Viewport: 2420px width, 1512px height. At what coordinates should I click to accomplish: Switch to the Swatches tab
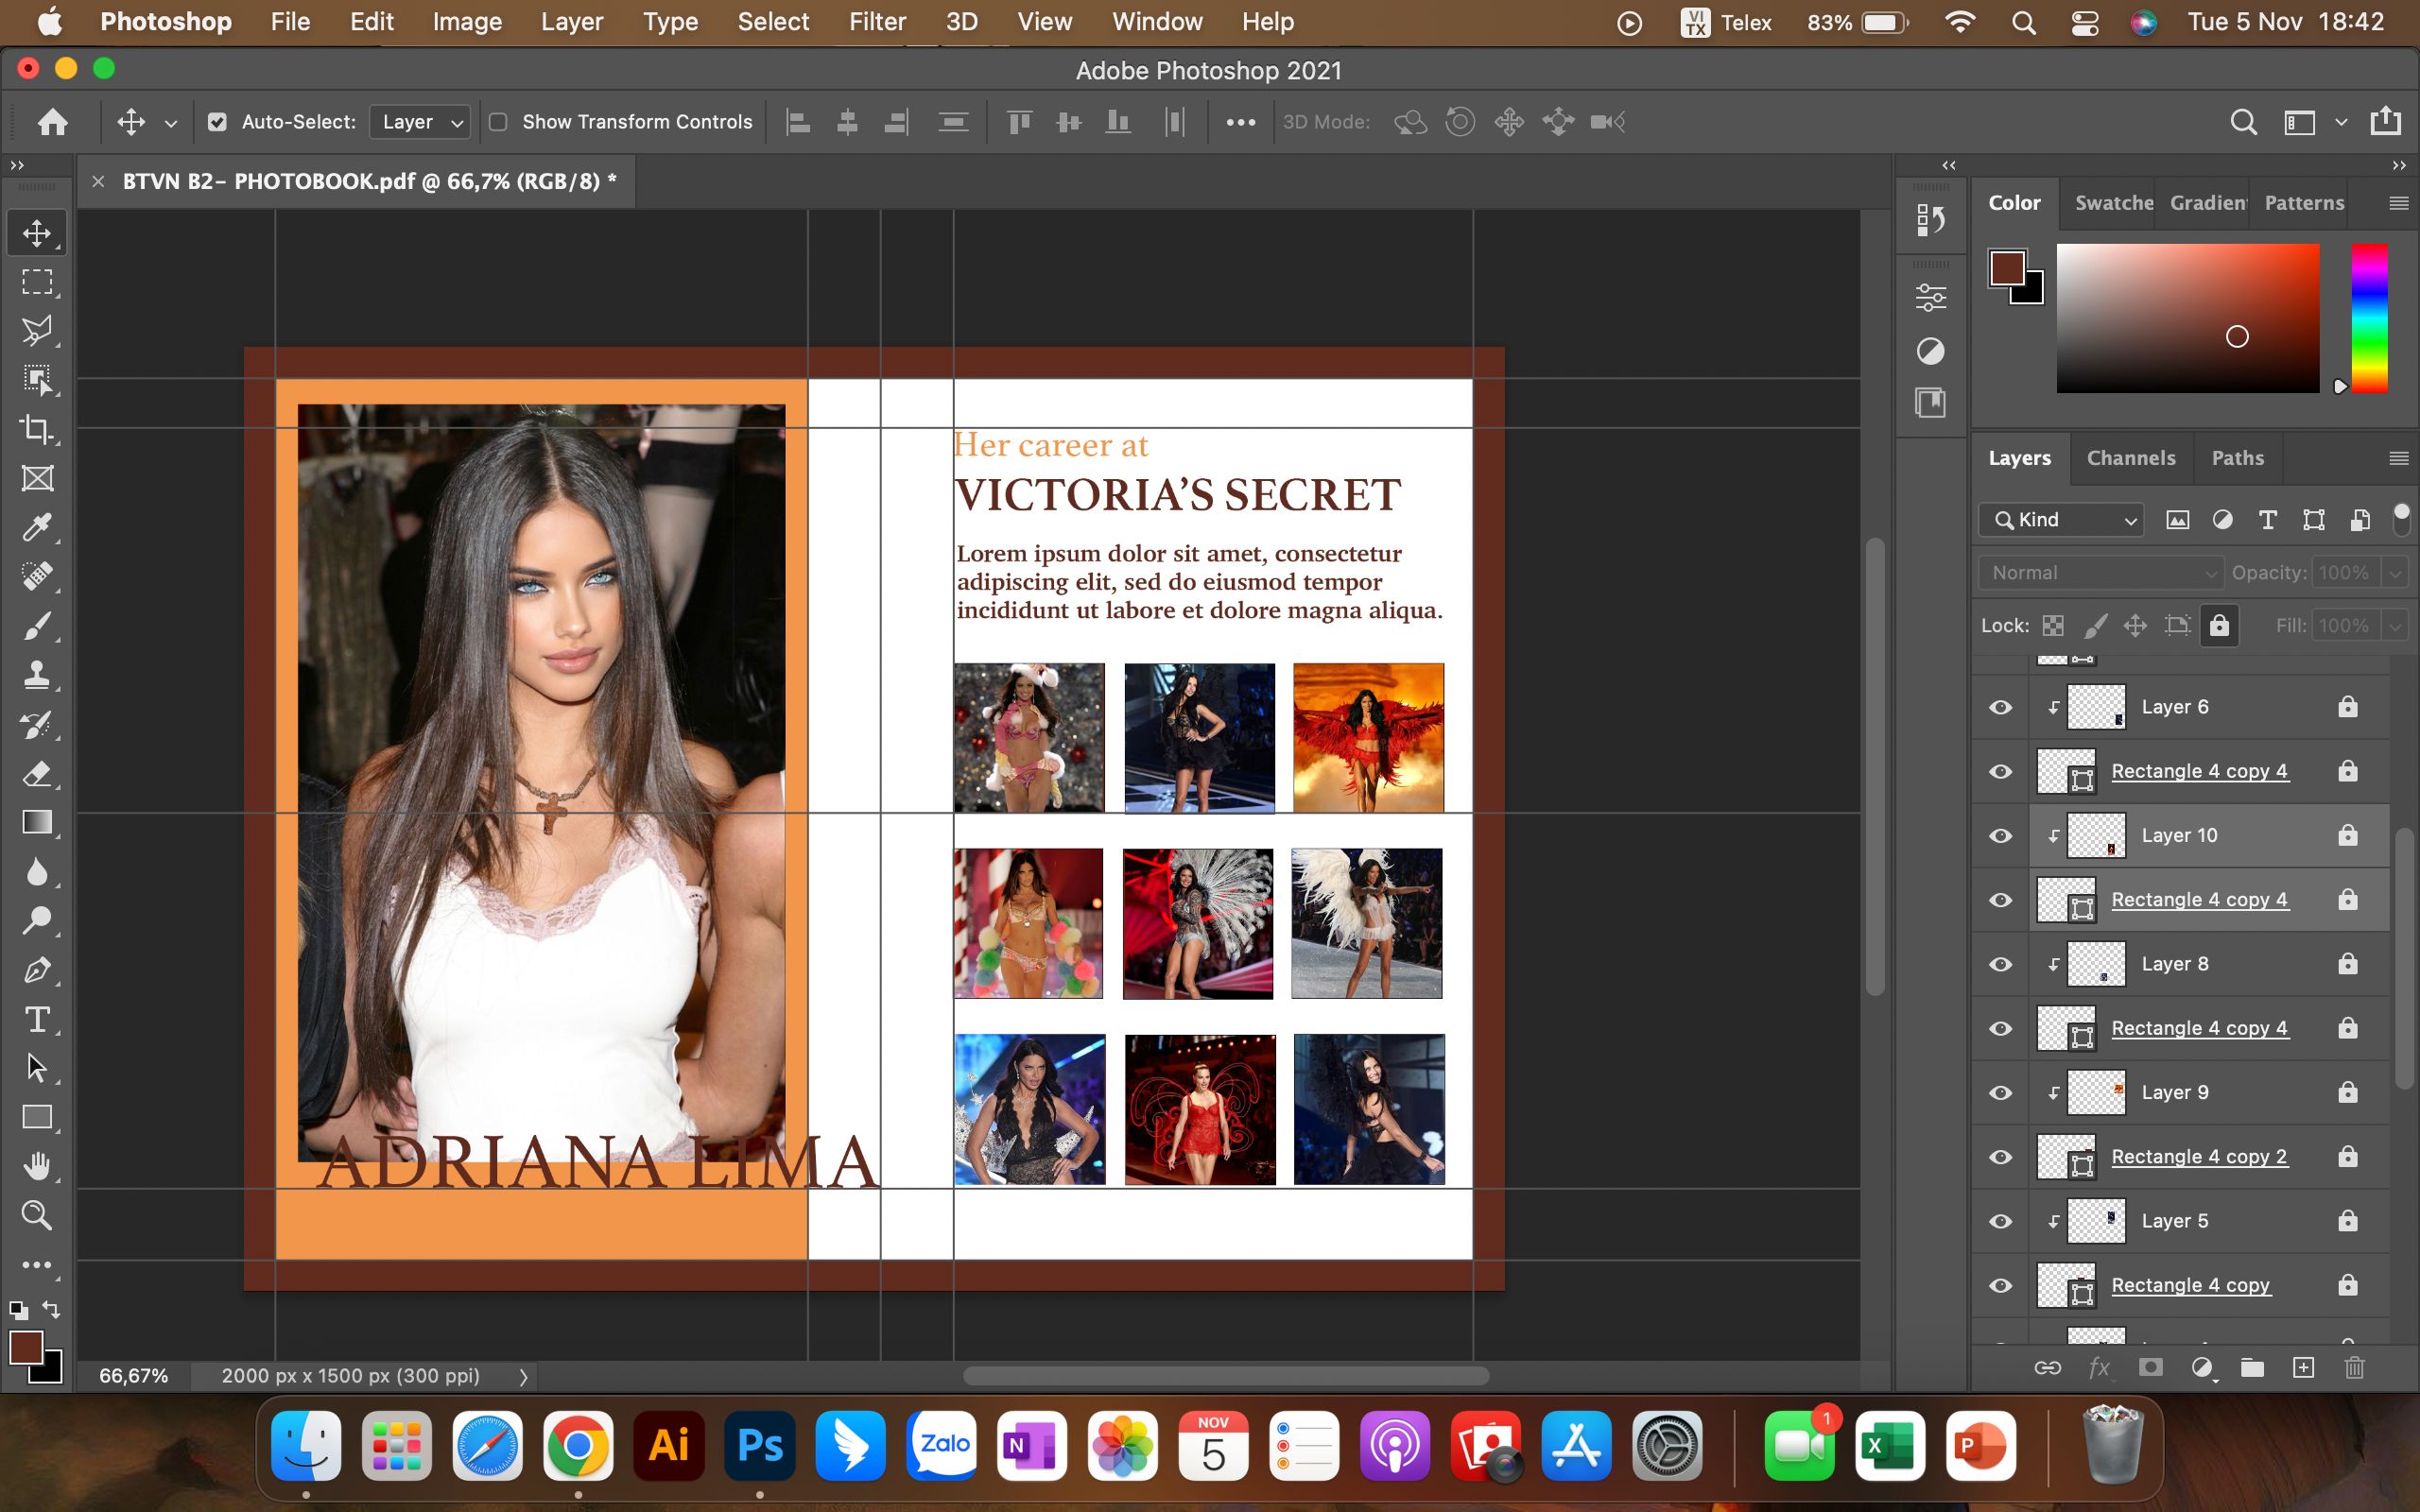tap(2113, 203)
